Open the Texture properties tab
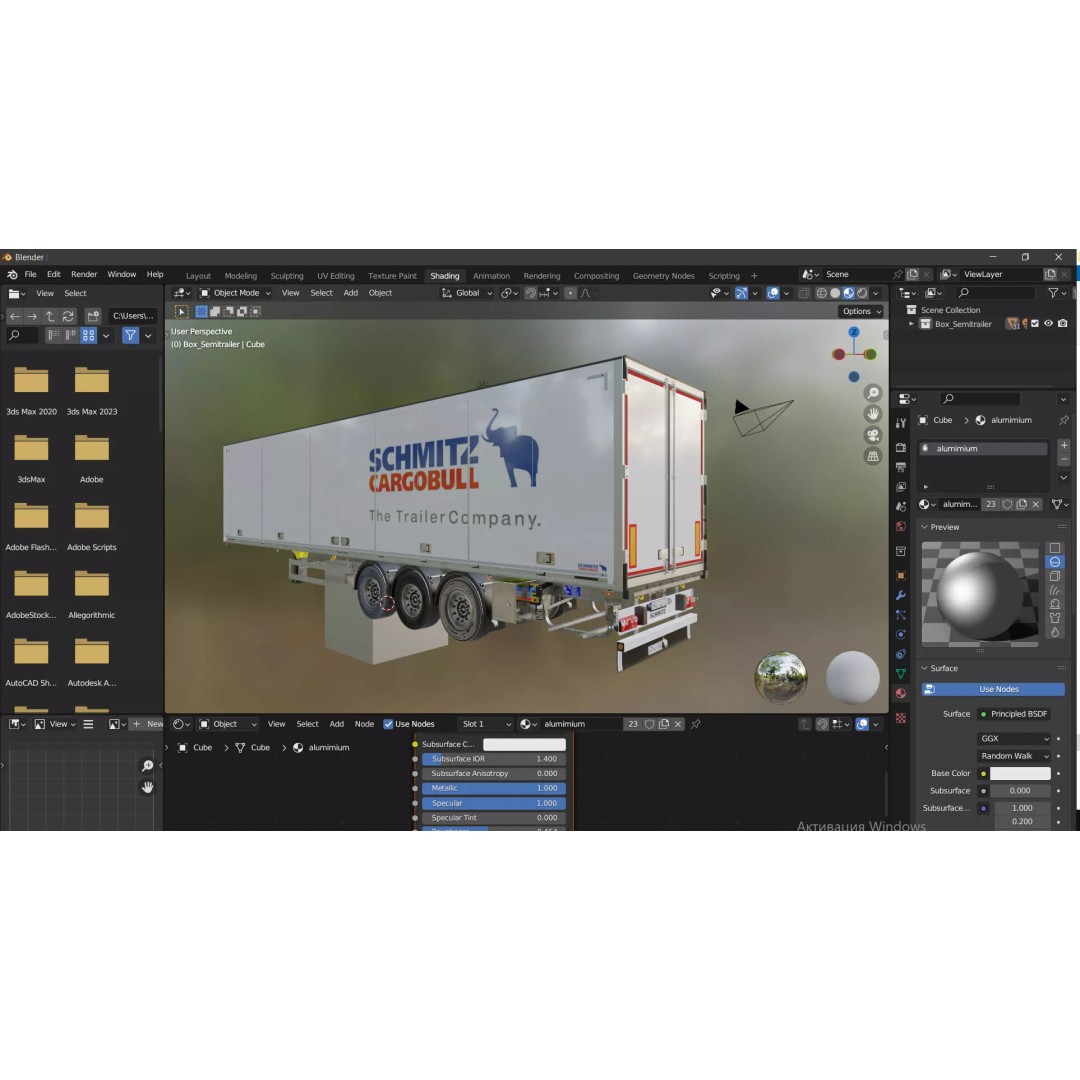 coord(900,718)
